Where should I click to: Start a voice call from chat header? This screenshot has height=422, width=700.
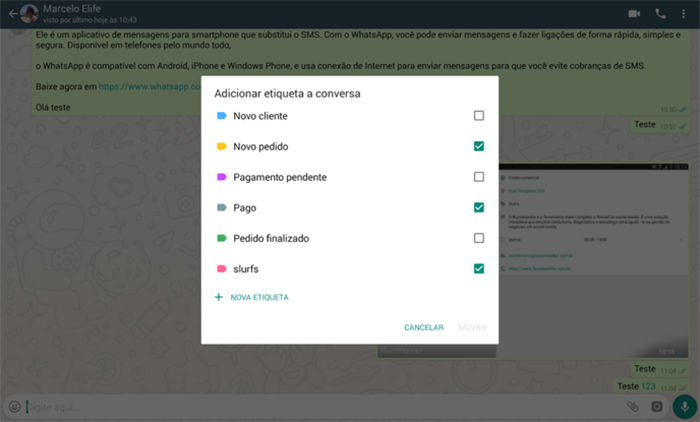coord(660,14)
